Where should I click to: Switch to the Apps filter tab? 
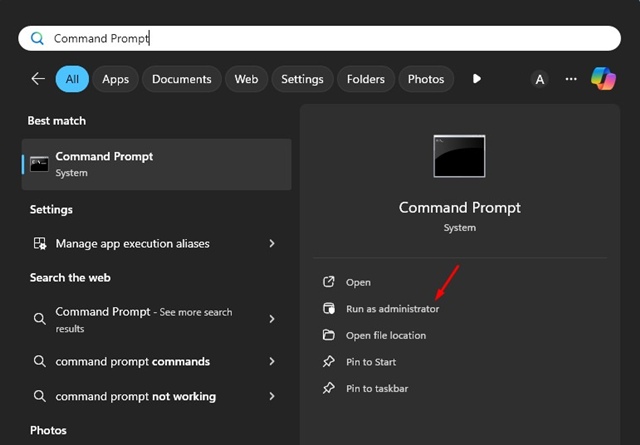tap(116, 79)
